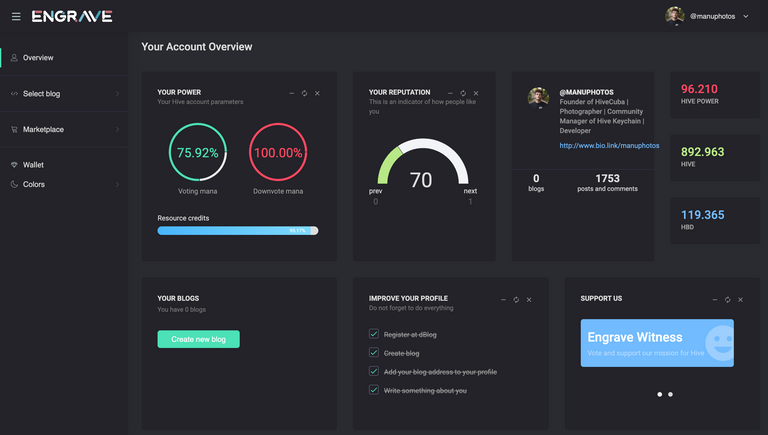This screenshot has width=768, height=435.
Task: Click the Resource credits progress bar
Action: click(238, 231)
